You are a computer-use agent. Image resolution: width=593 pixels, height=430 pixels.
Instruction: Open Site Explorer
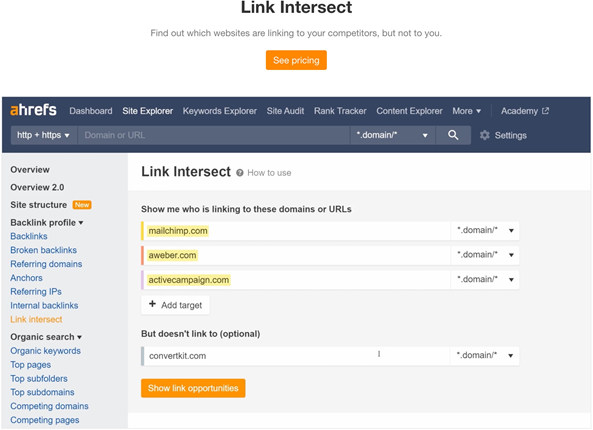pyautogui.click(x=147, y=111)
